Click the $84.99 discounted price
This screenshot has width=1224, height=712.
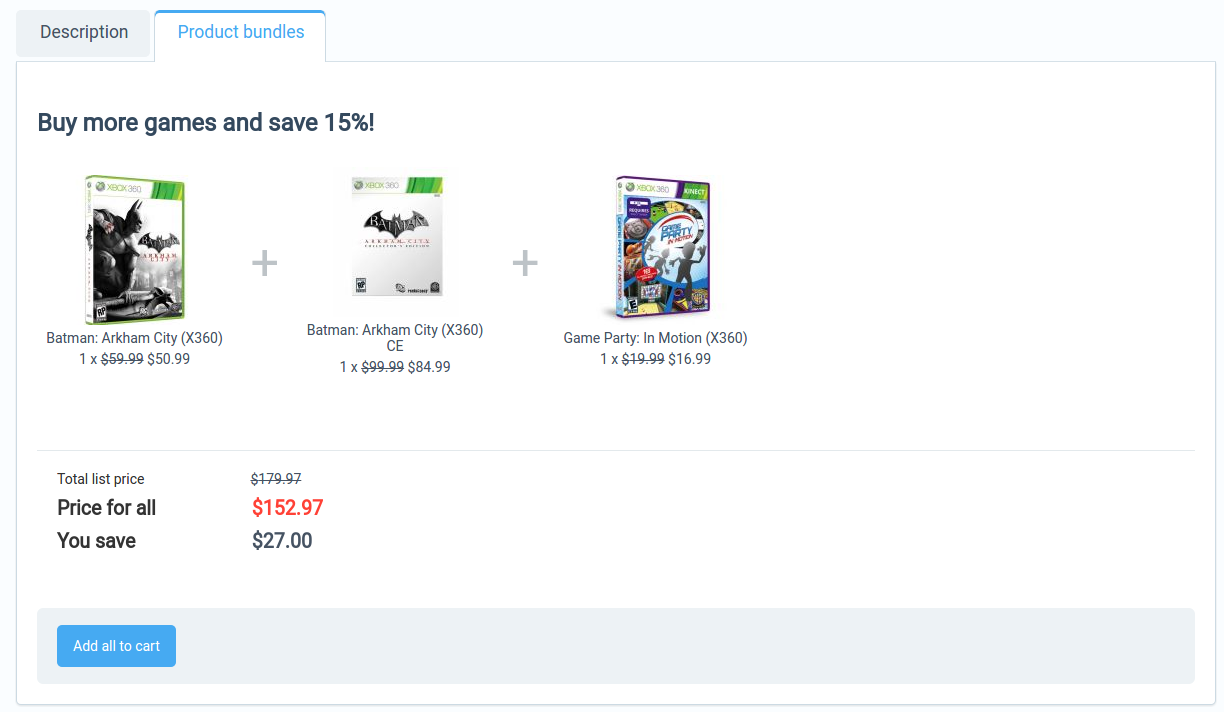coord(429,367)
